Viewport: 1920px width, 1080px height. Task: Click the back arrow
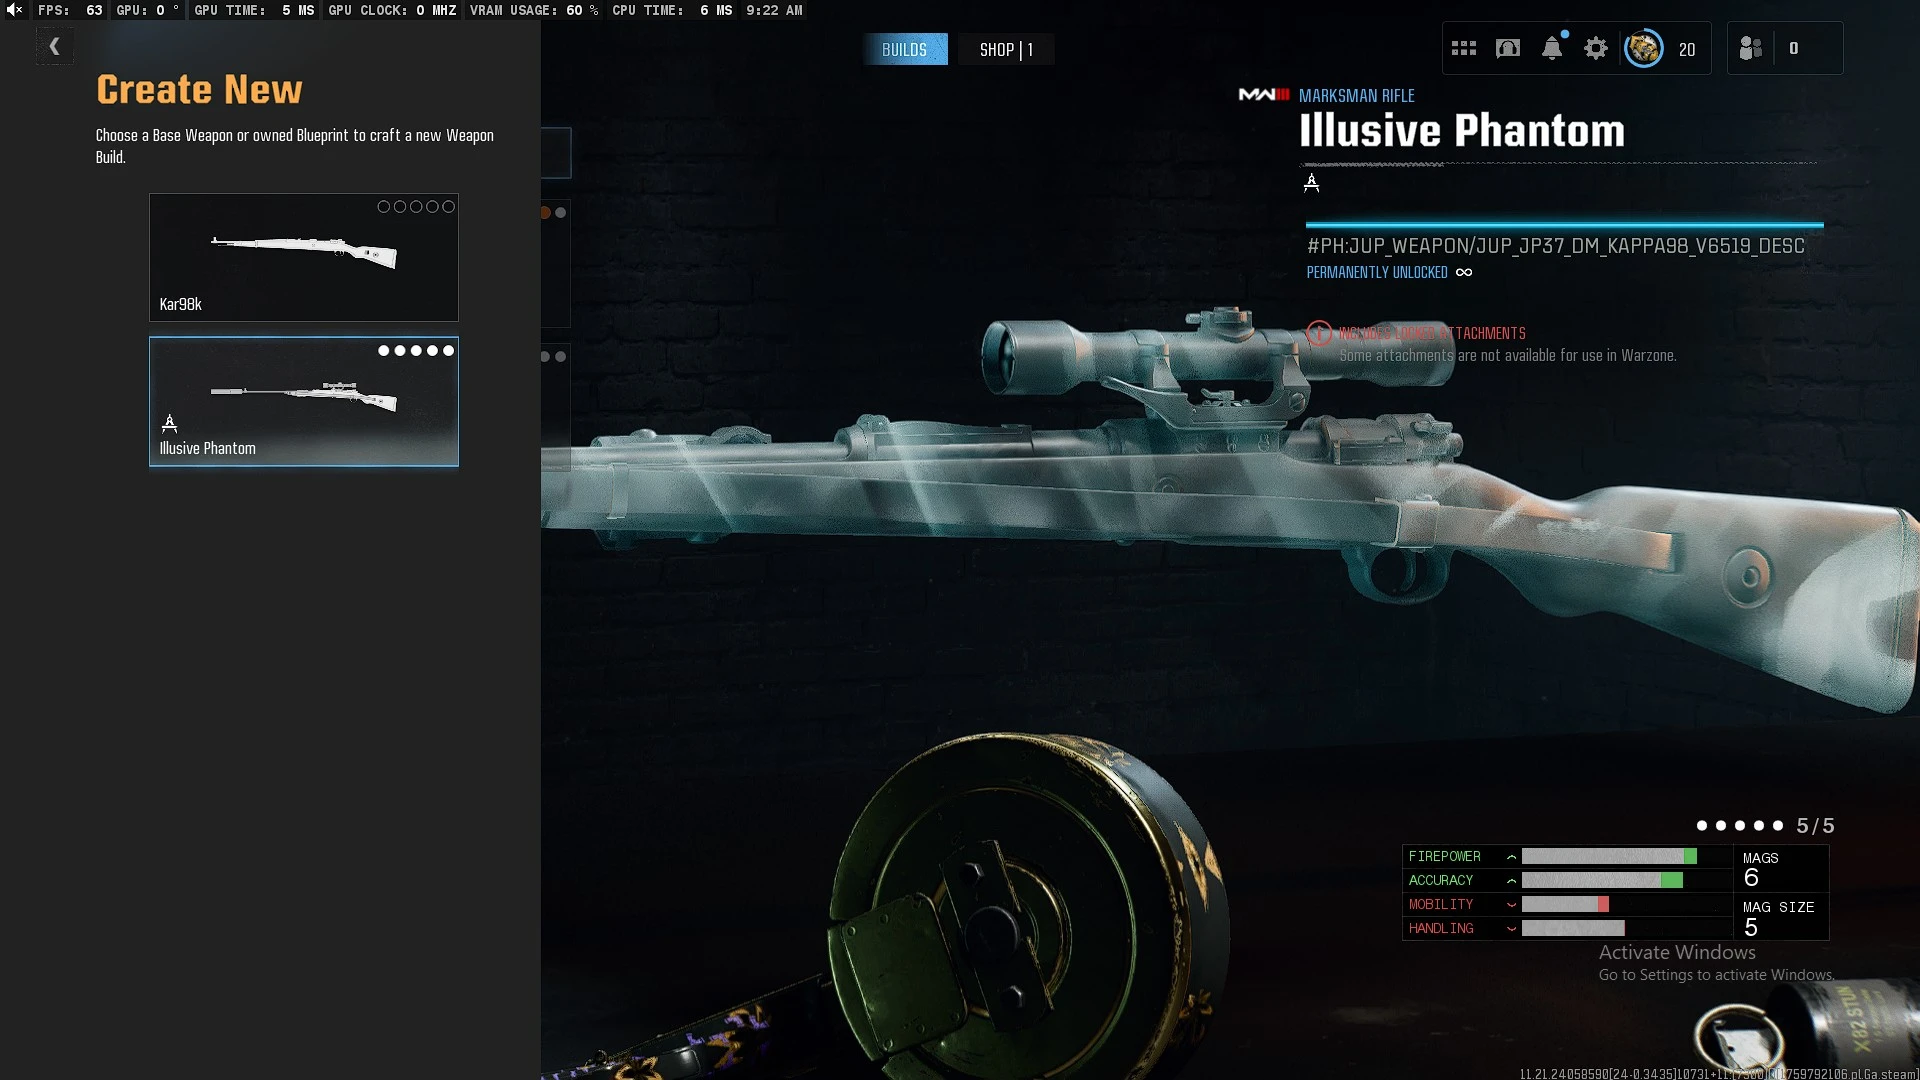click(x=55, y=46)
